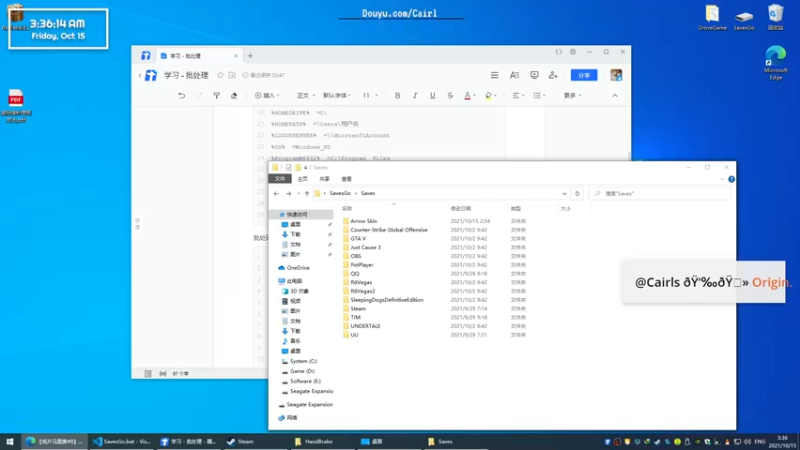Image resolution: width=800 pixels, height=450 pixels.
Task: Click undo in the document editor toolbar
Action: [x=182, y=95]
